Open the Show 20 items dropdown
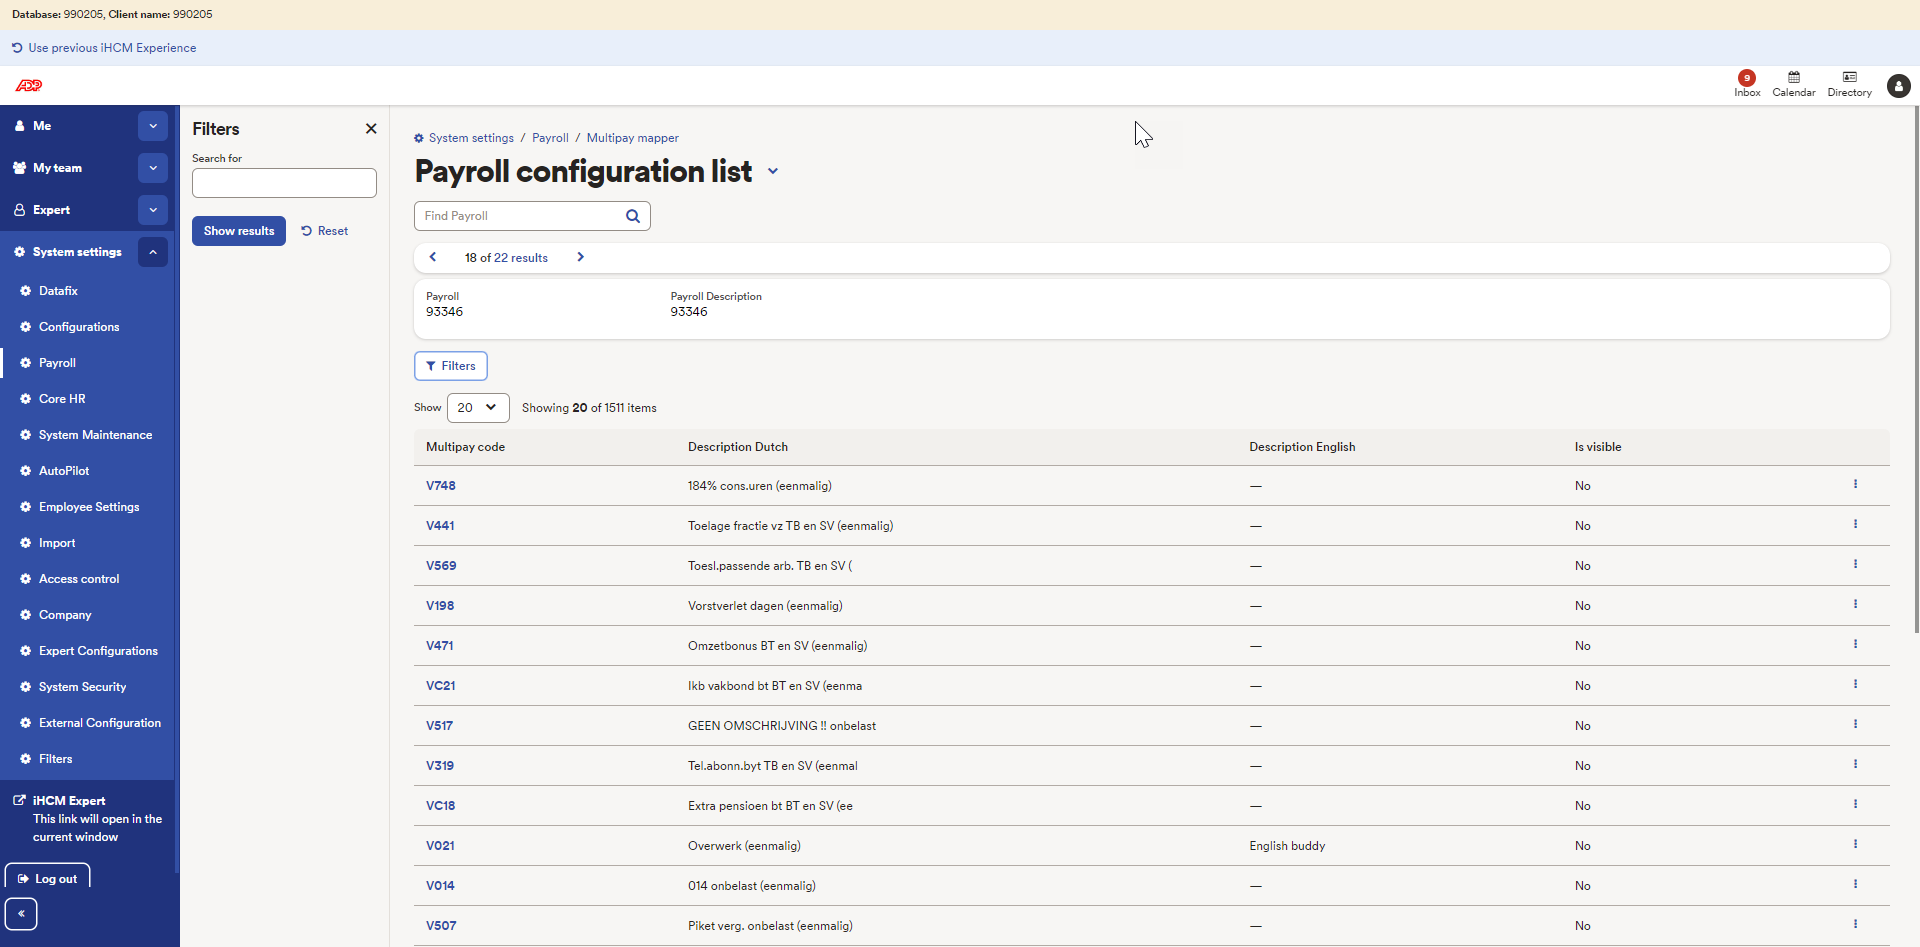The image size is (1920, 947). tap(477, 407)
